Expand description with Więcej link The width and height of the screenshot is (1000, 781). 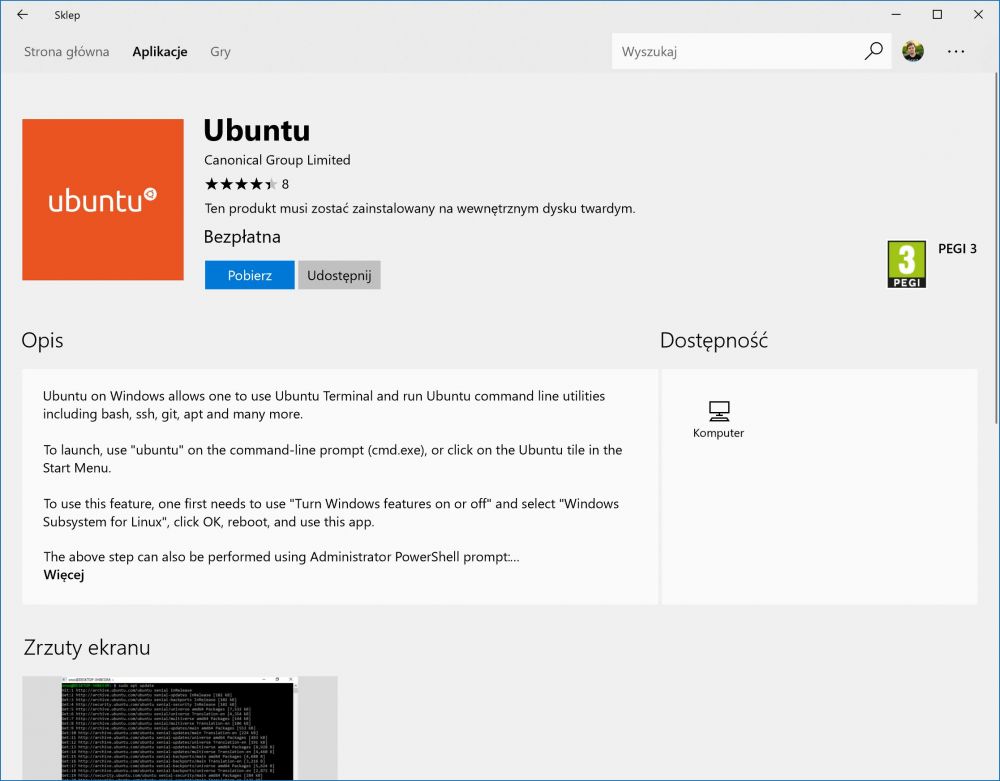[x=64, y=574]
